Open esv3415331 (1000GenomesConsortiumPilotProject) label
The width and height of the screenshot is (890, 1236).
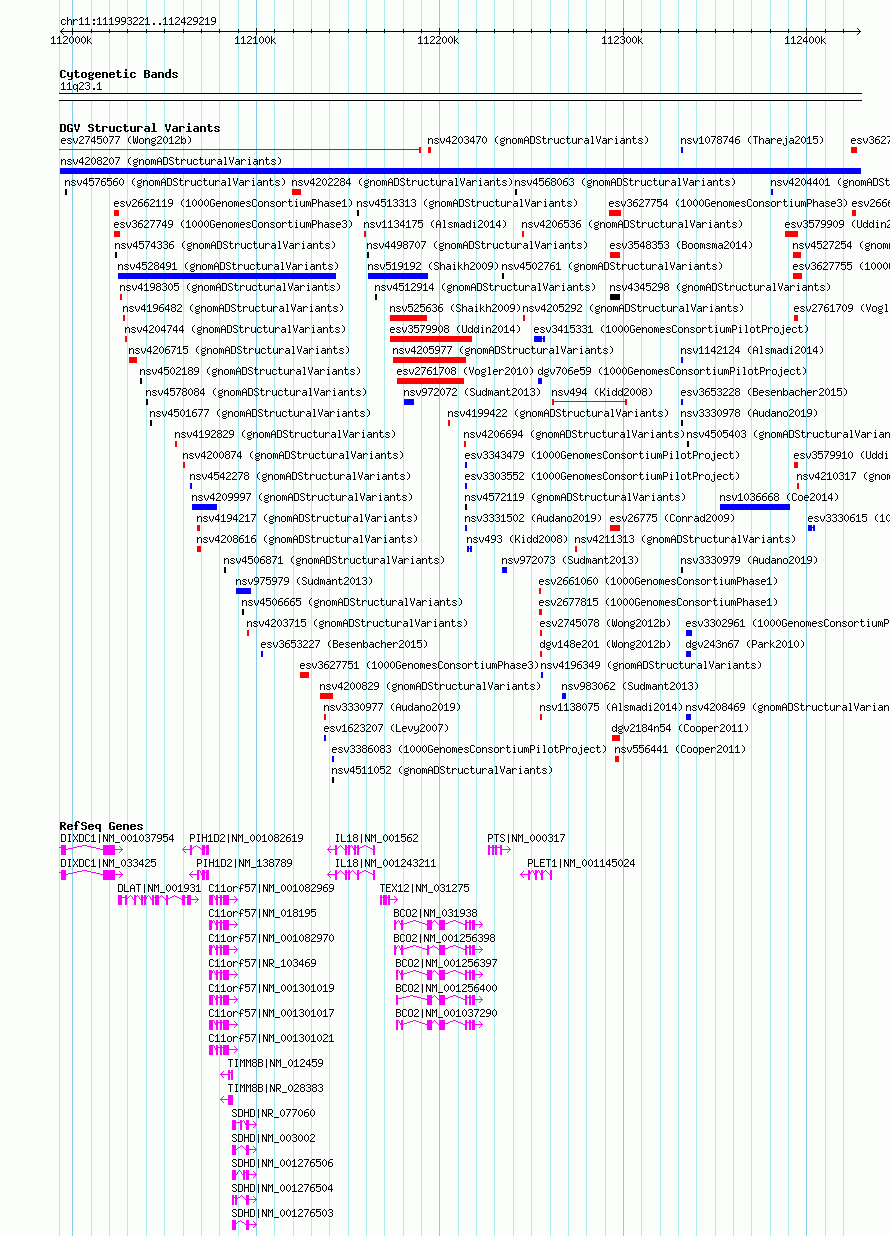(x=670, y=329)
